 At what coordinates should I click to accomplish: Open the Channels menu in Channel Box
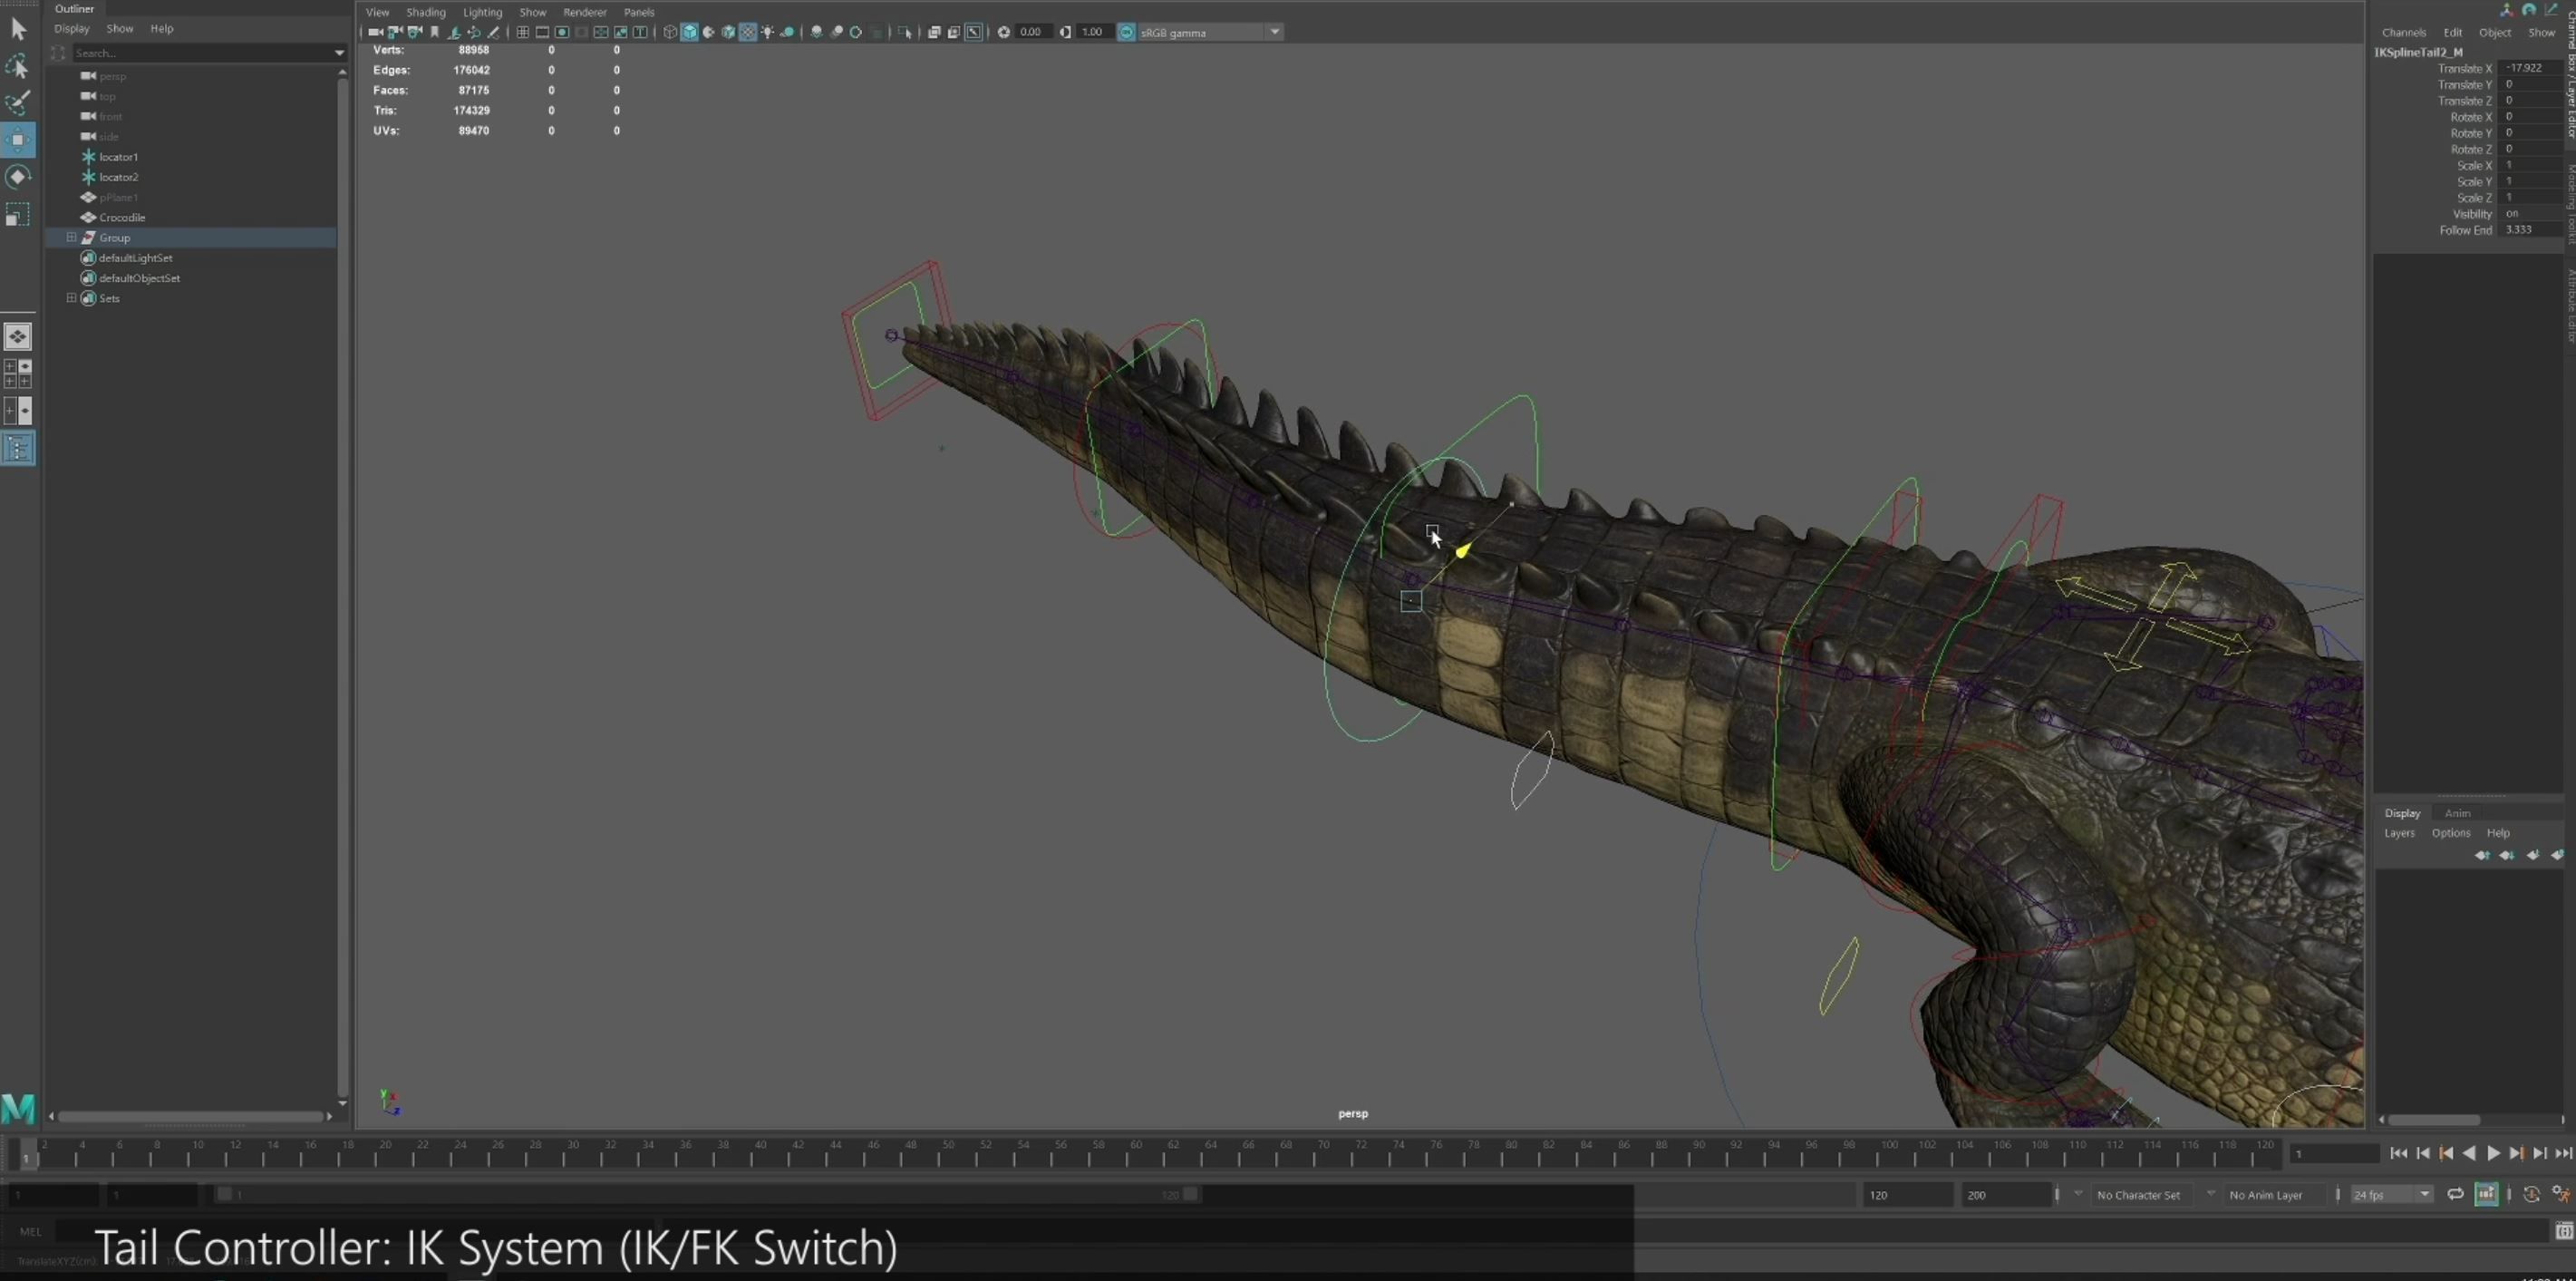(x=2404, y=32)
